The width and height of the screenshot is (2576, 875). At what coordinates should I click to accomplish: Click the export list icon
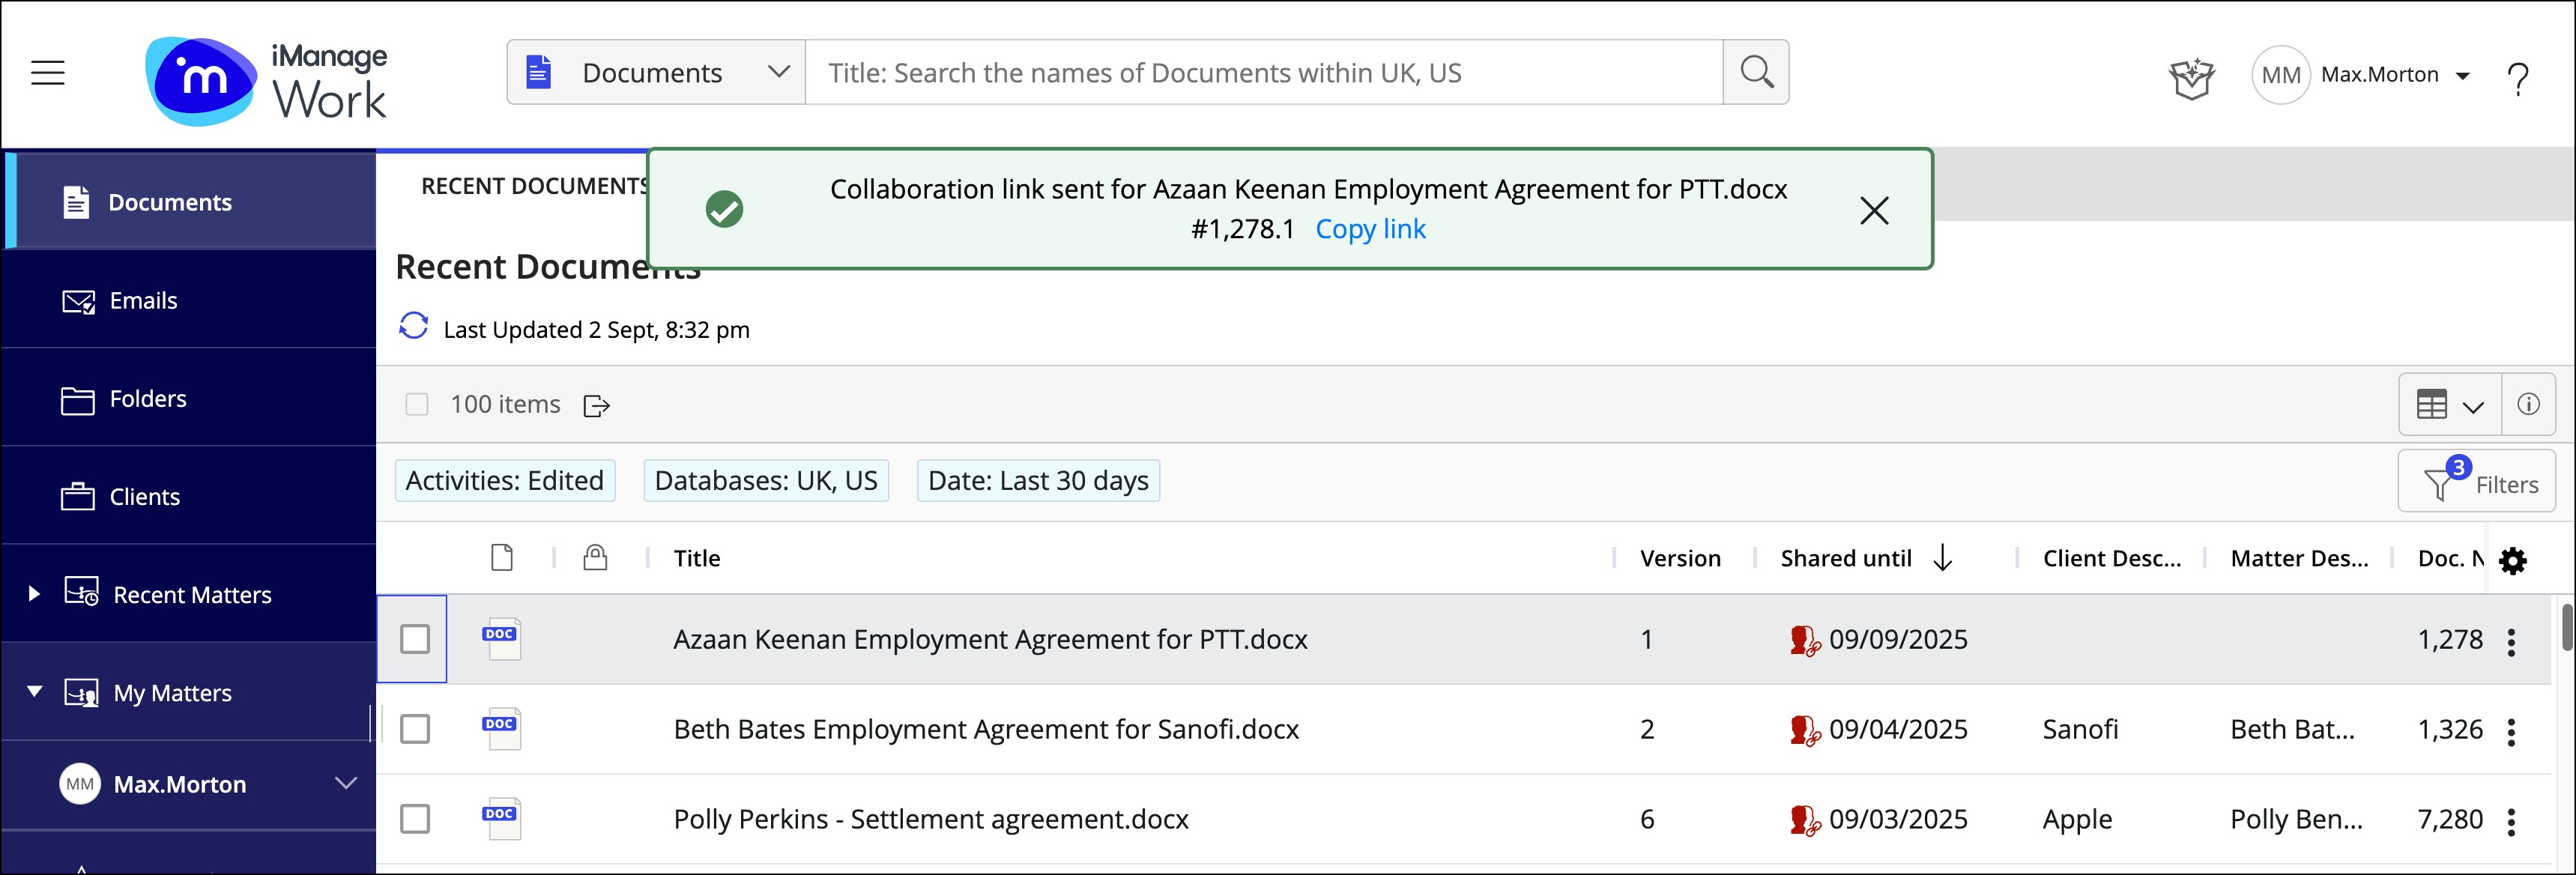(596, 405)
